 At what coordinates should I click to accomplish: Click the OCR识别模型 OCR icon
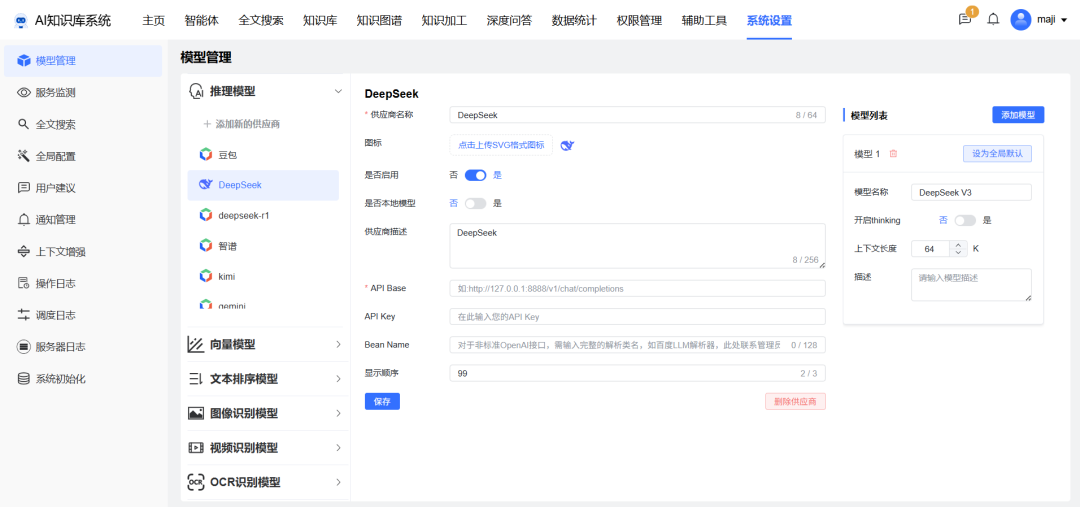coord(196,482)
